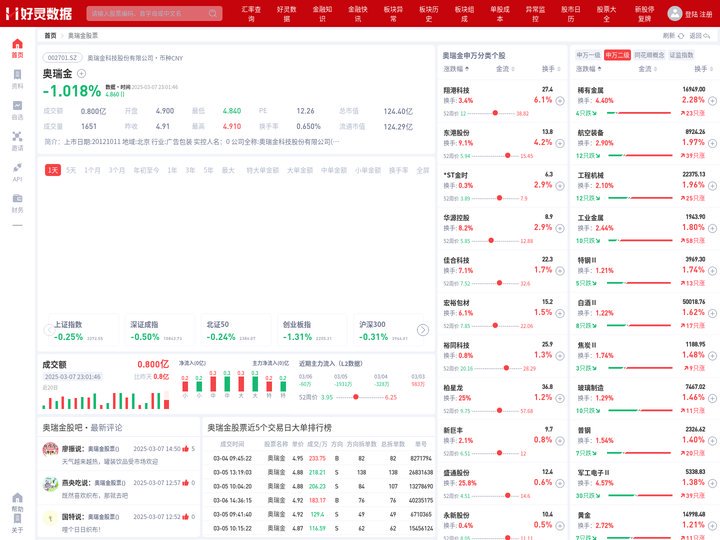Open the 关于 about icon at the sidebar bottom
This screenshot has width=720, height=540.
(17, 519)
